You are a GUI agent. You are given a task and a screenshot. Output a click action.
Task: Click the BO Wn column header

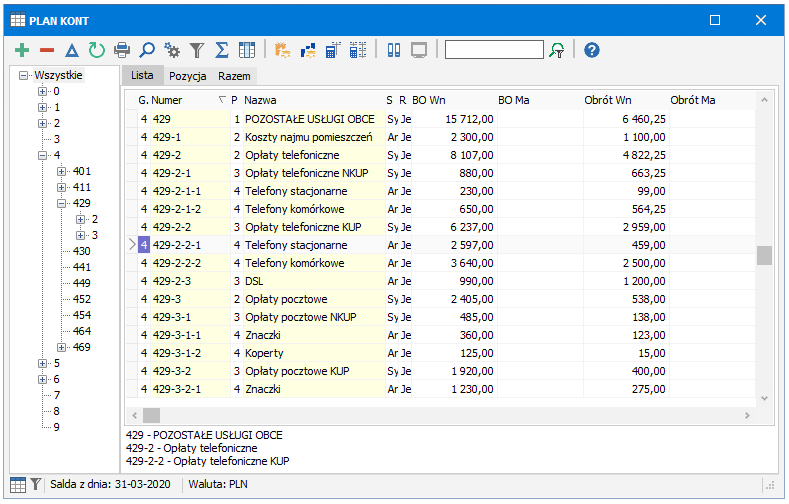click(454, 100)
